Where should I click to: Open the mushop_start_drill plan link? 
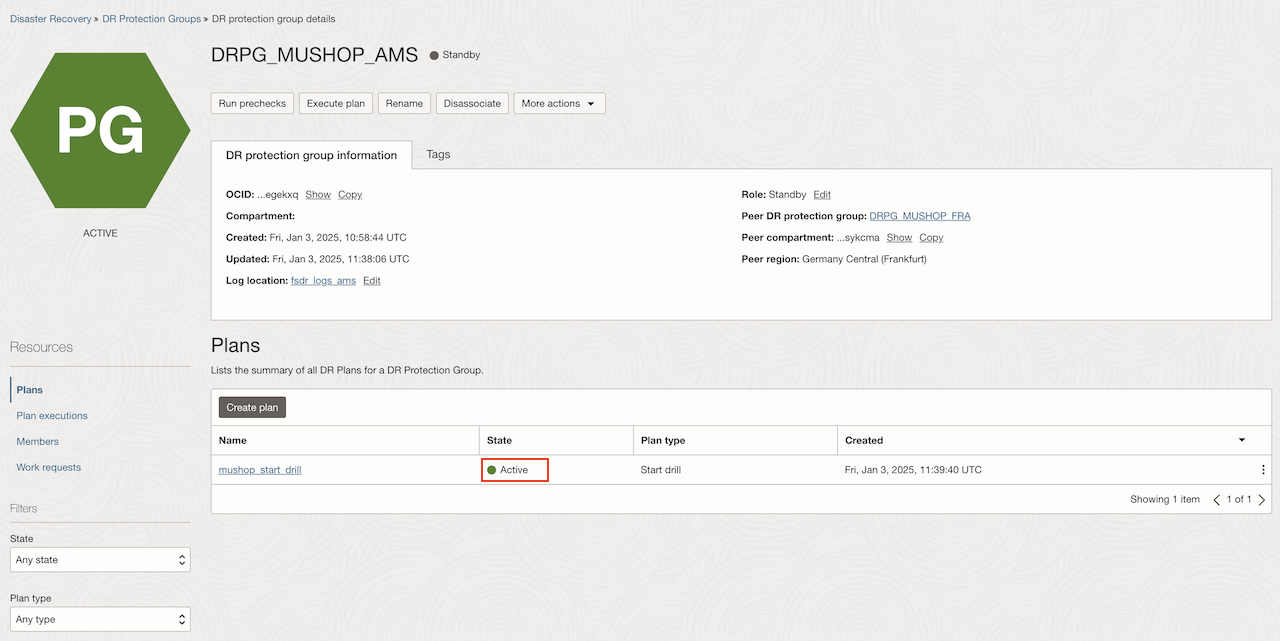tap(260, 470)
